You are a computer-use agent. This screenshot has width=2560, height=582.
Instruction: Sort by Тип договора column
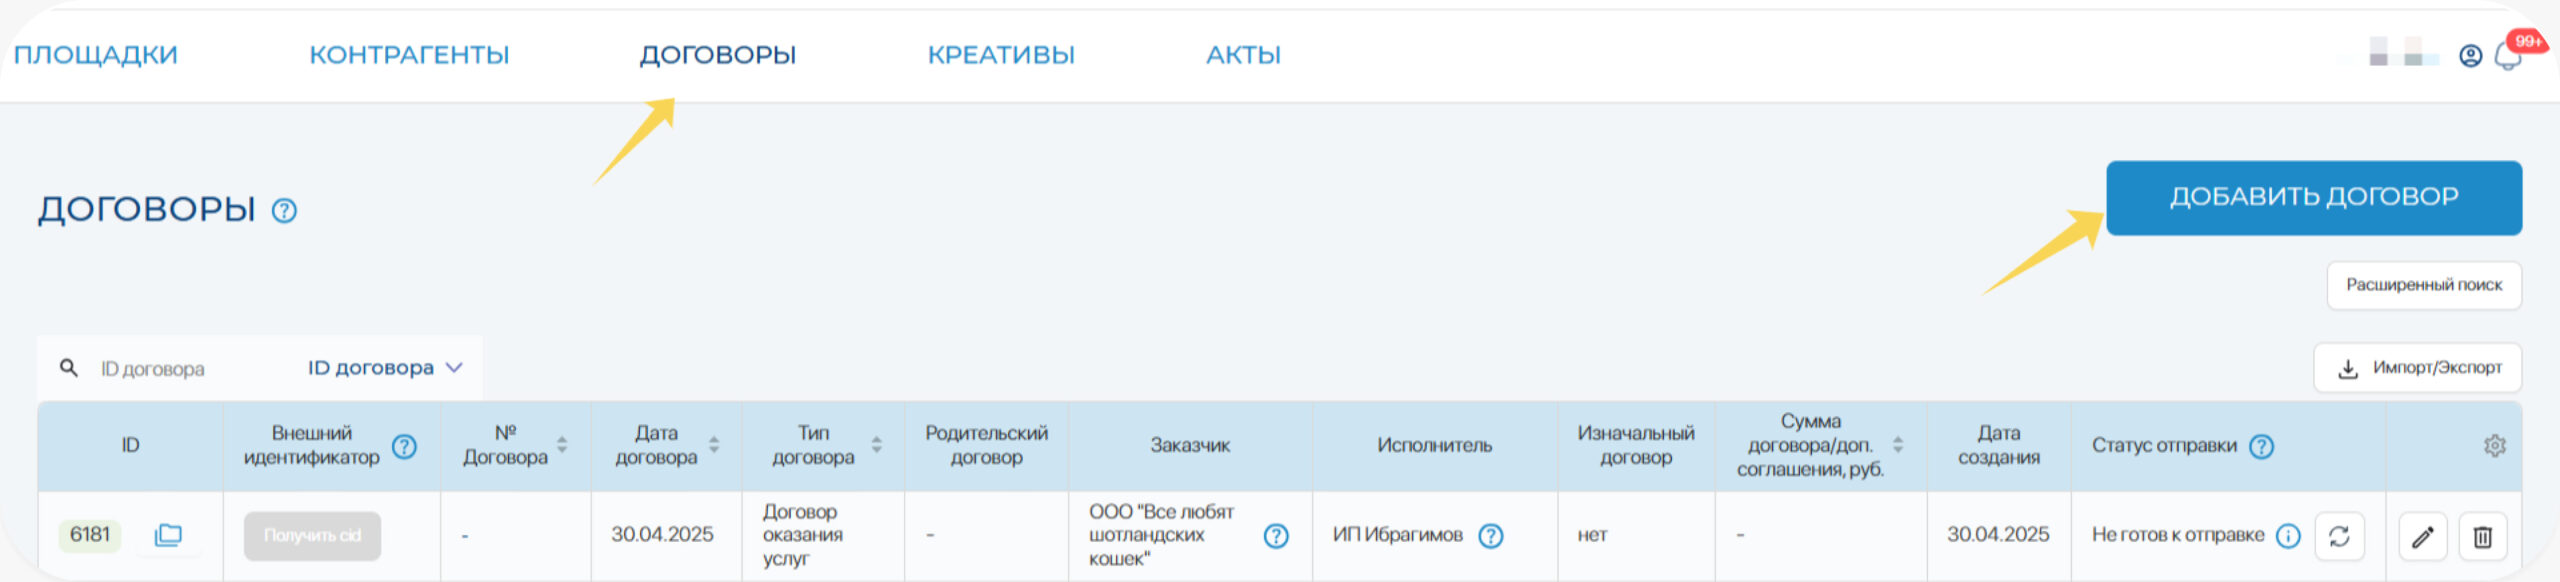876,445
